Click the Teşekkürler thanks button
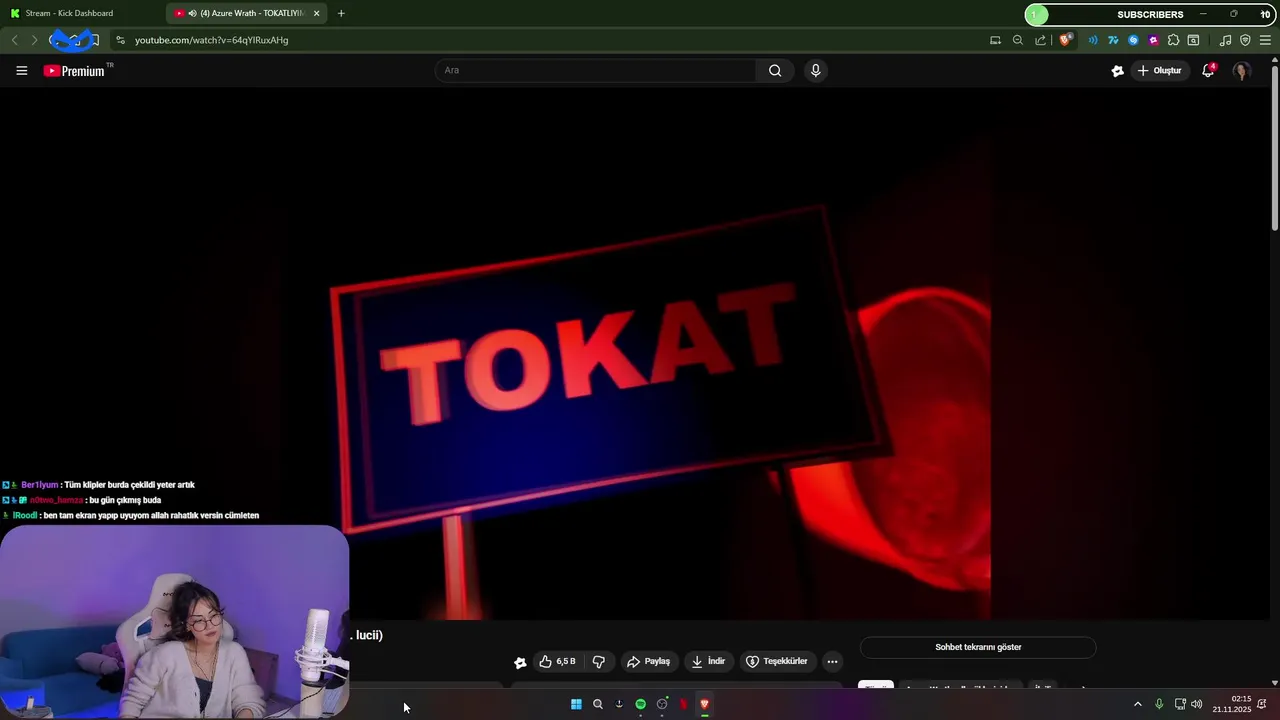This screenshot has height=720, width=1280. (x=777, y=661)
